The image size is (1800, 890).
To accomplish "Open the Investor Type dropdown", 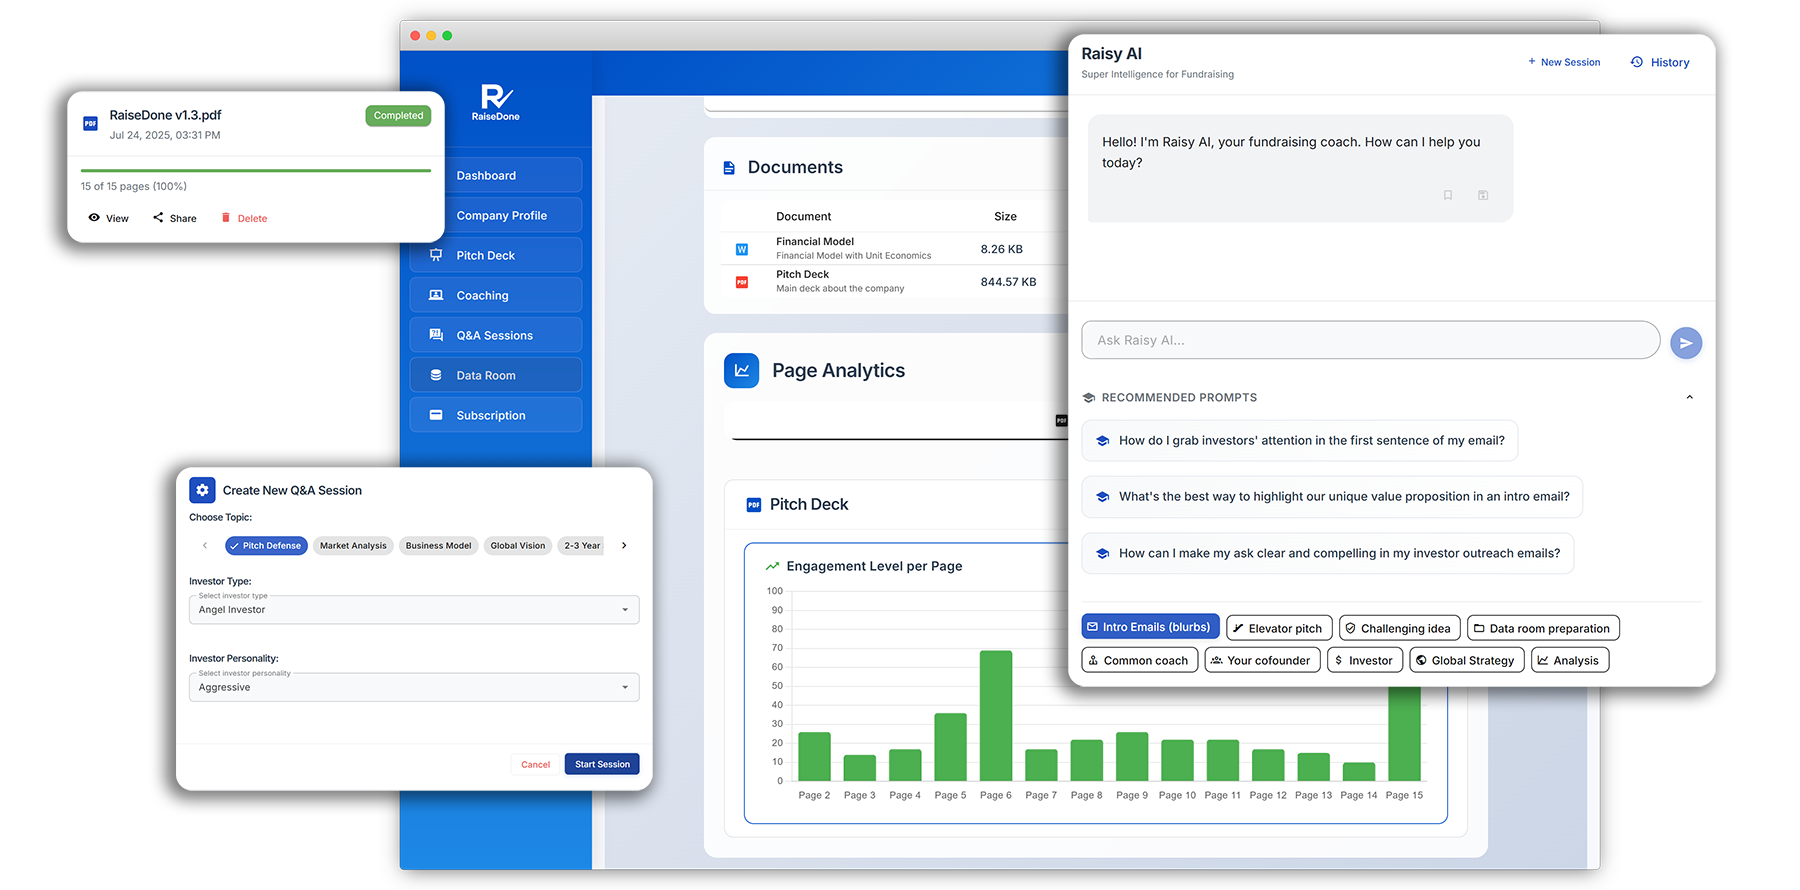I will pos(413,610).
